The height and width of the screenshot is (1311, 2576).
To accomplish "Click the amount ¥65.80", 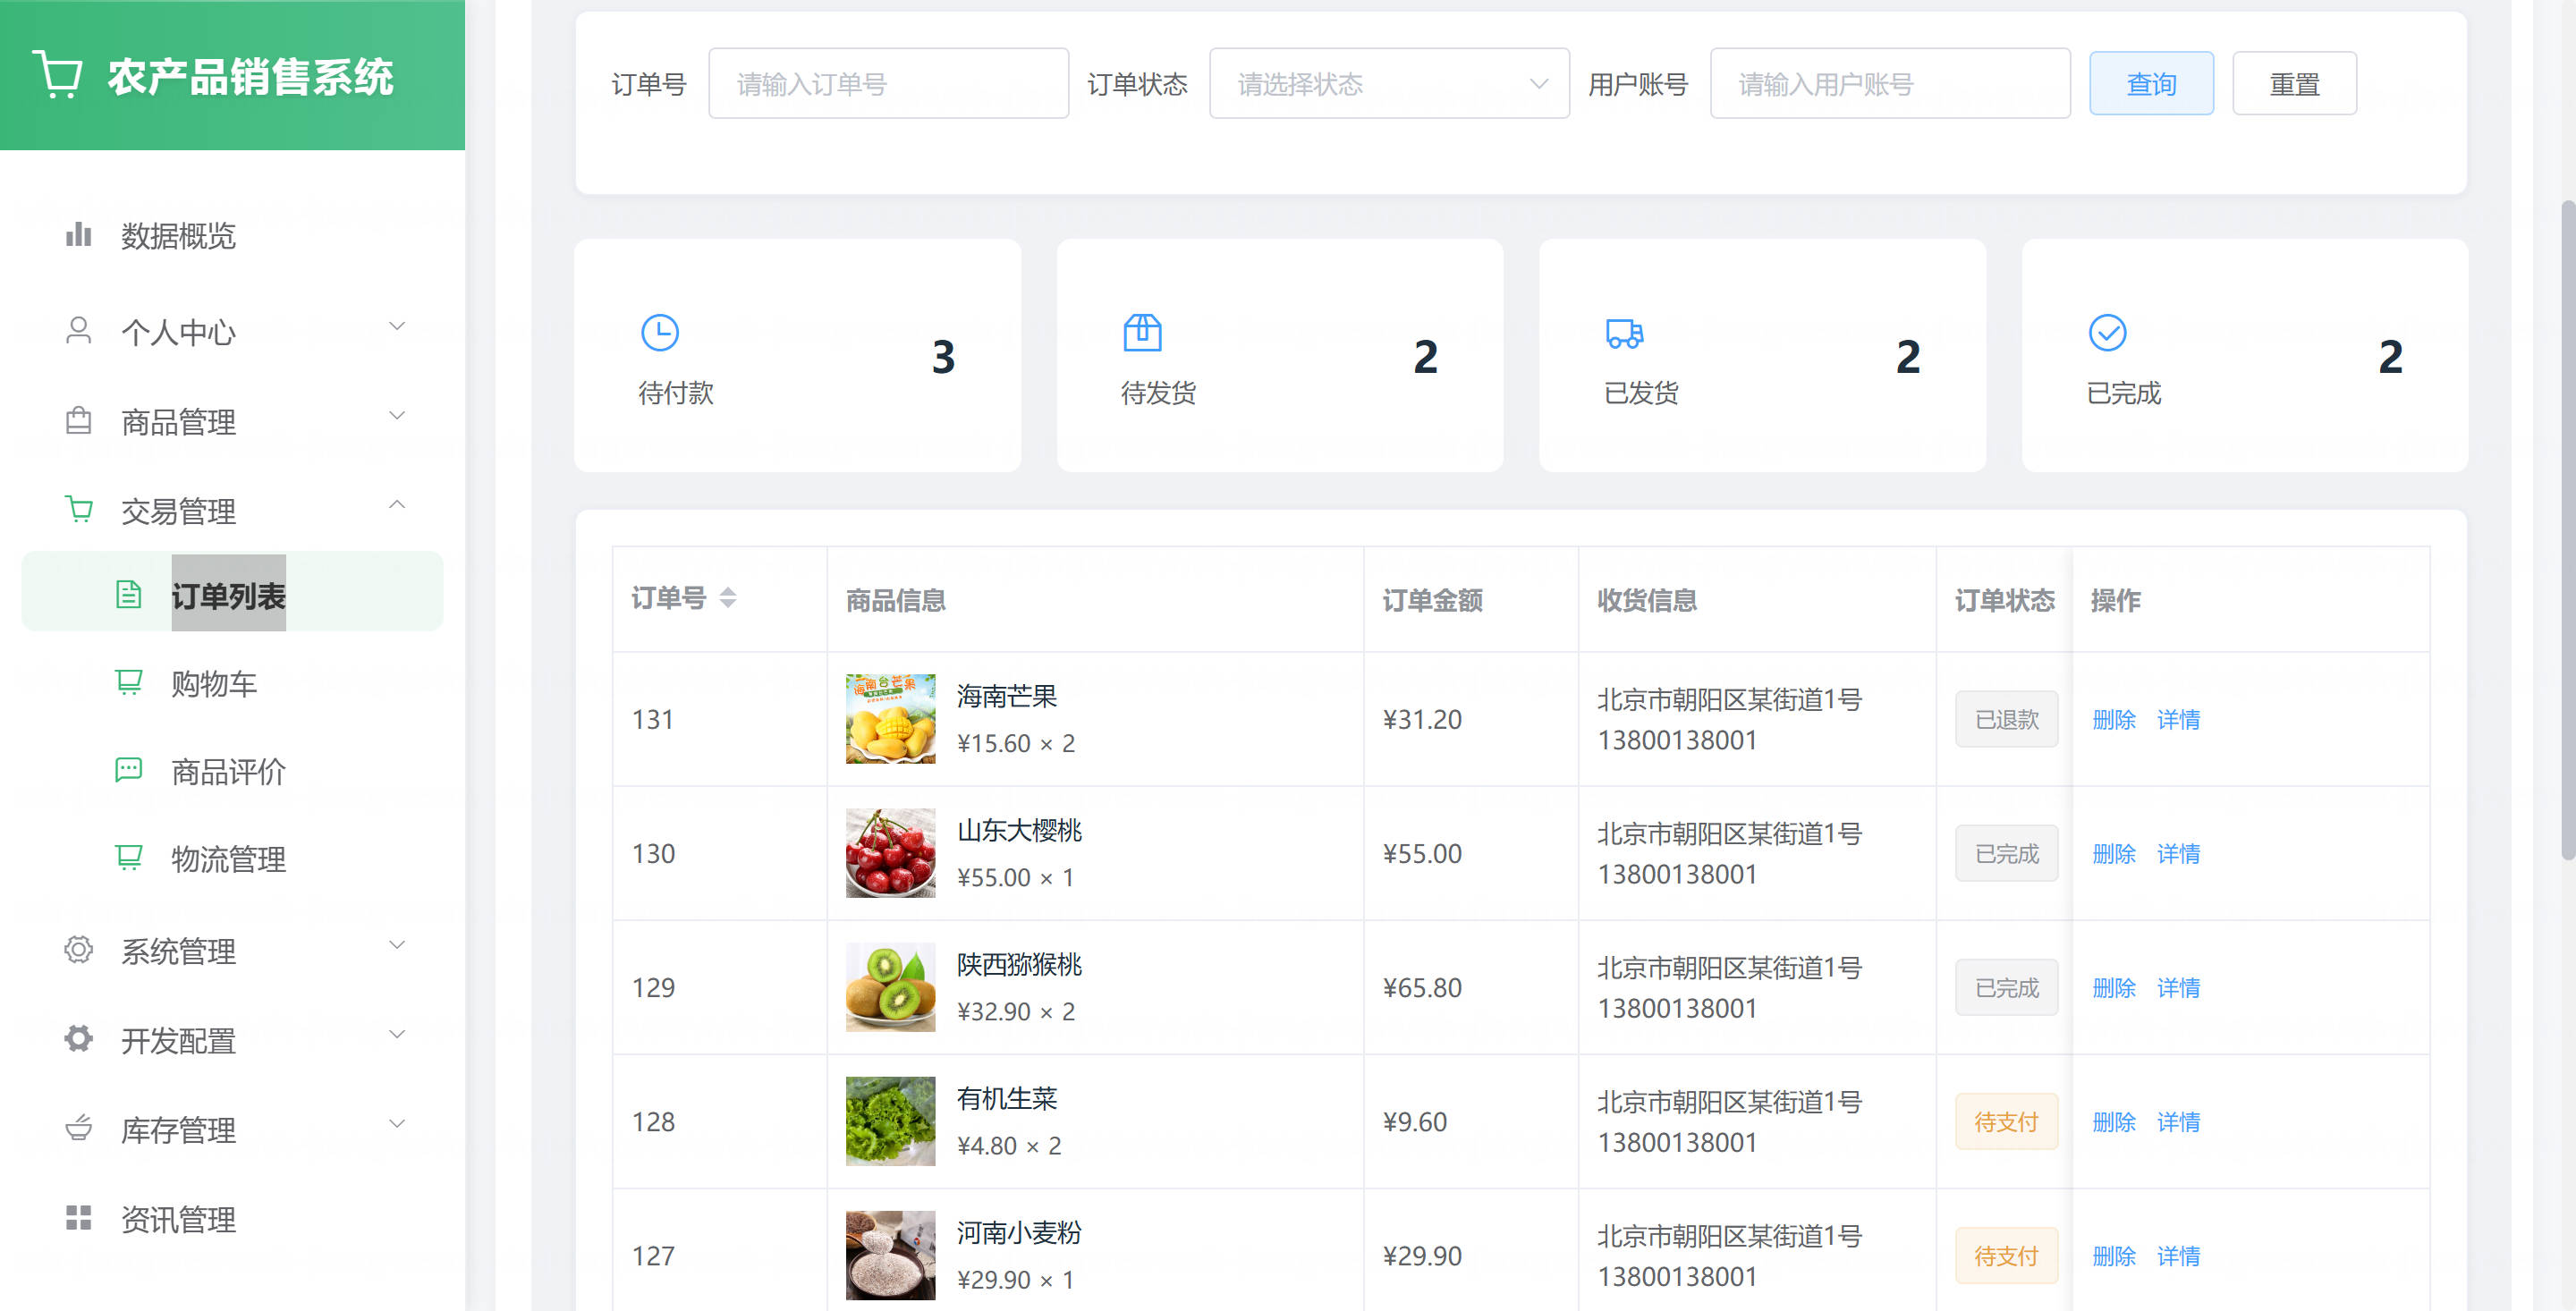I will point(1422,988).
